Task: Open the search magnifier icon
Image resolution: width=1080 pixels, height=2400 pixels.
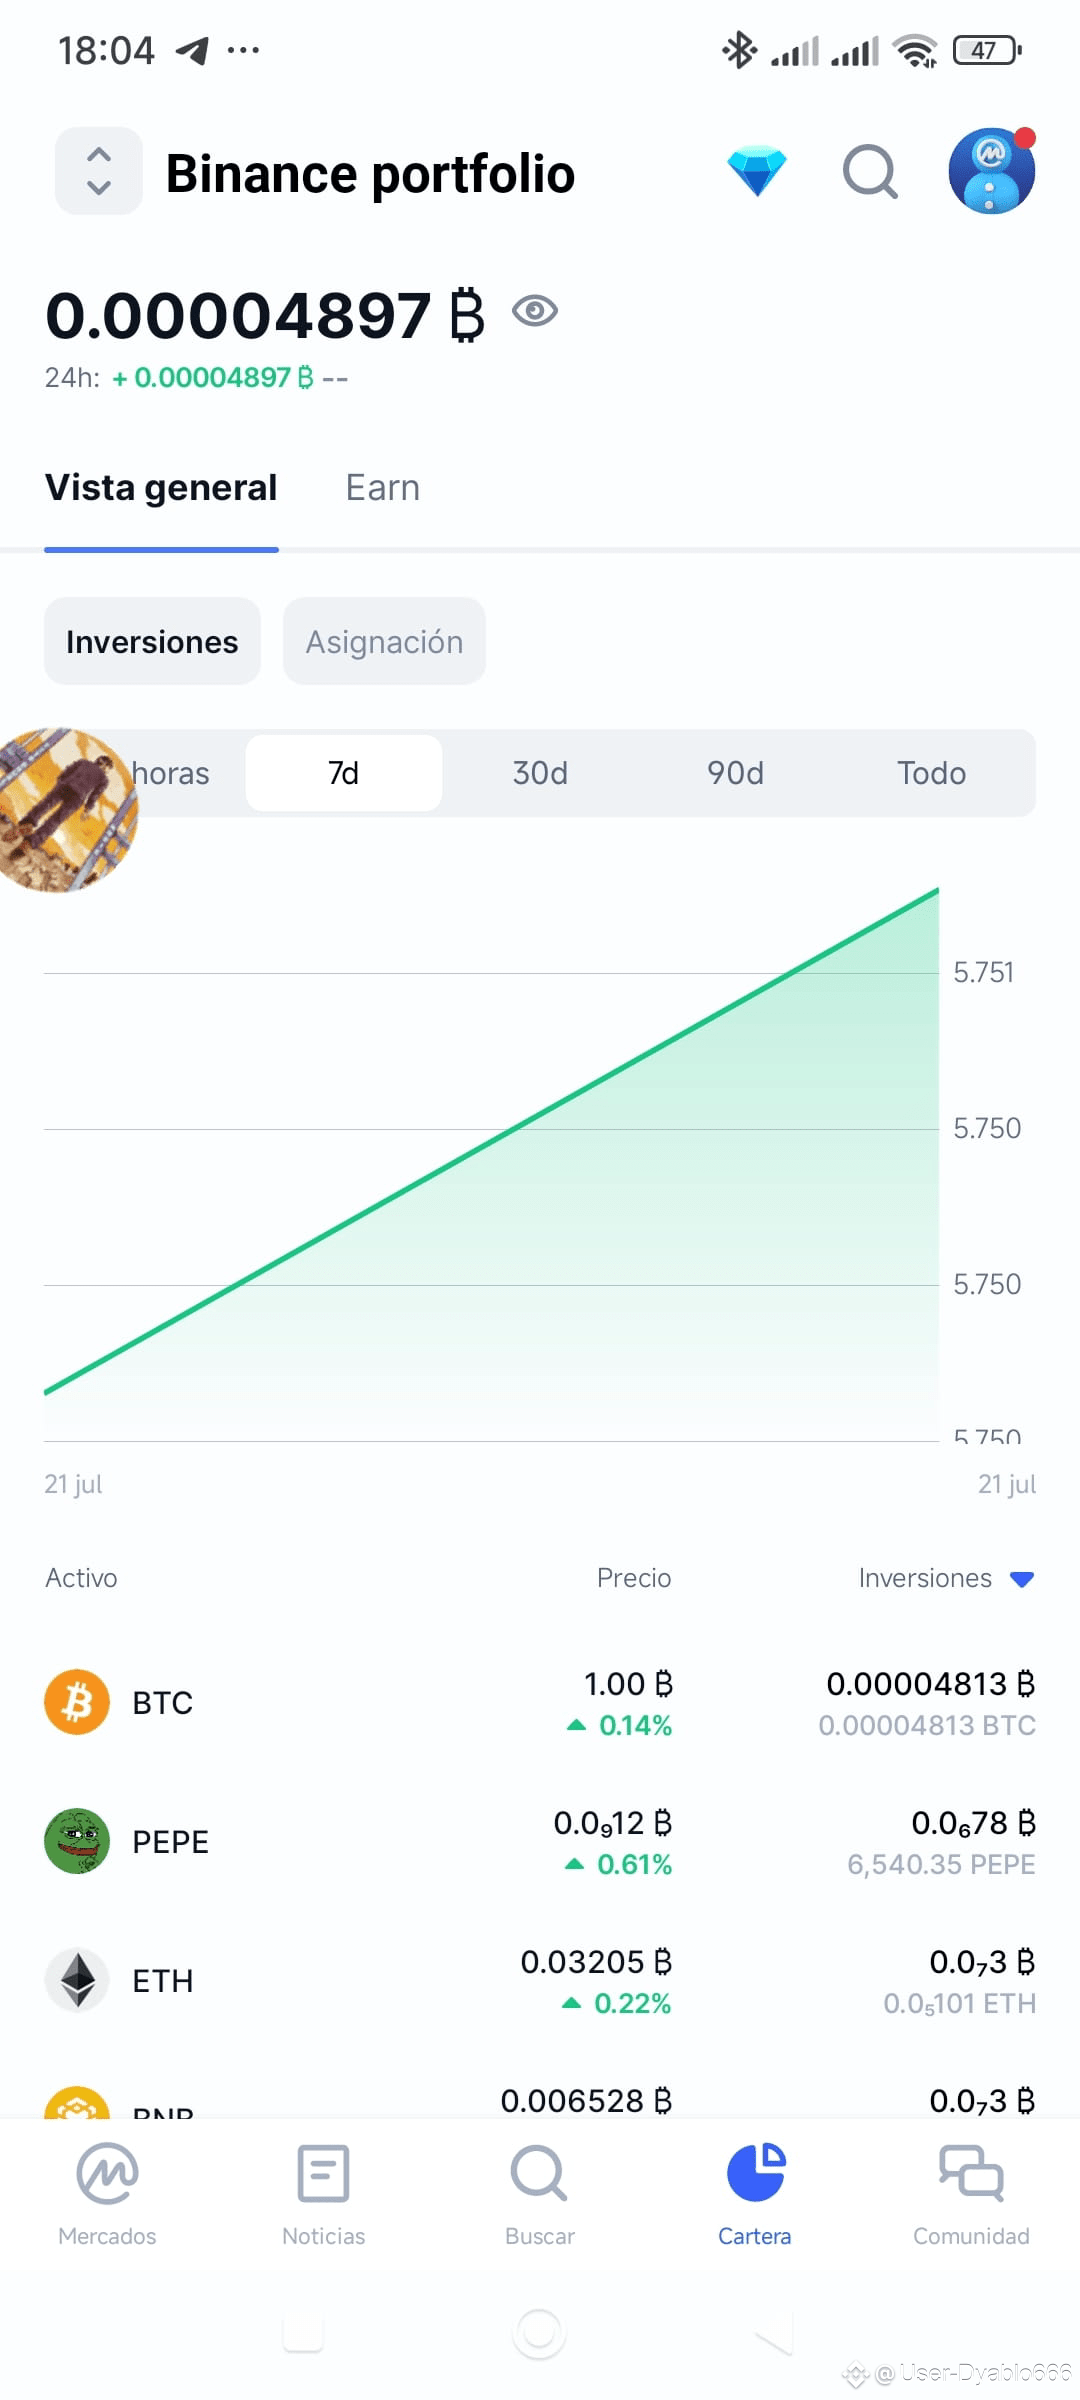Action: (x=868, y=170)
